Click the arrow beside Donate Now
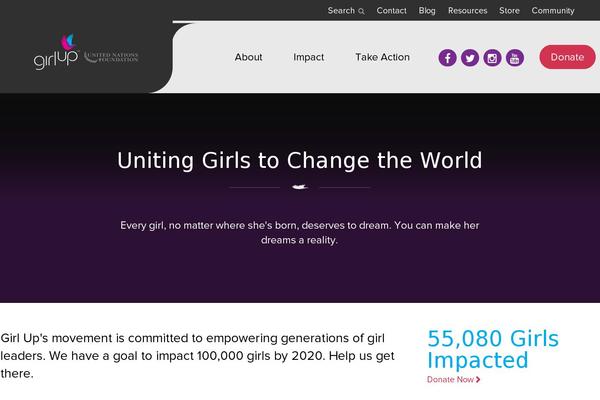Viewport: 600px width, 400px height. coord(479,380)
